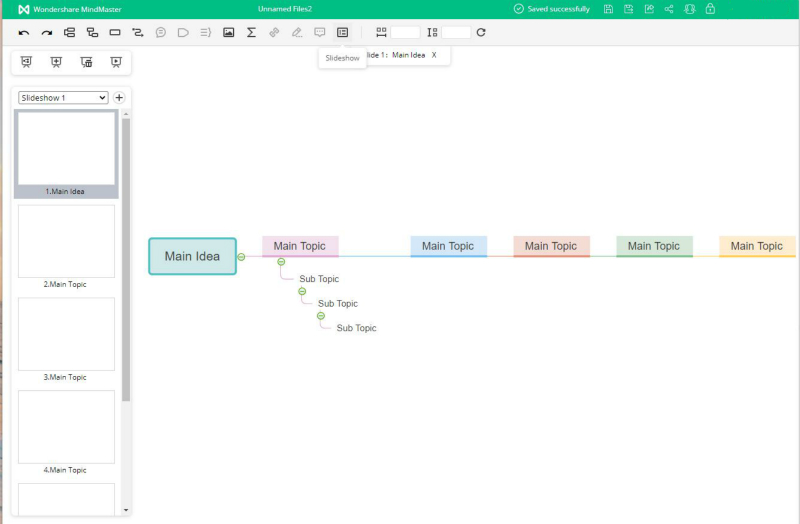Play slideshow using the play presentation icon
This screenshot has height=524, width=800.
pyautogui.click(x=116, y=62)
